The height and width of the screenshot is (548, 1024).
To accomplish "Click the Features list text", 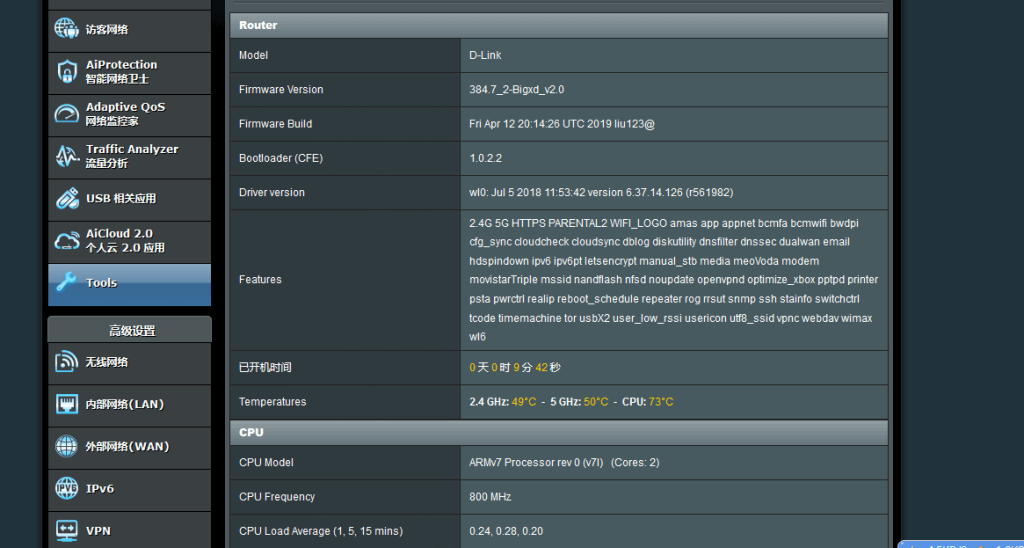I will pyautogui.click(x=673, y=280).
